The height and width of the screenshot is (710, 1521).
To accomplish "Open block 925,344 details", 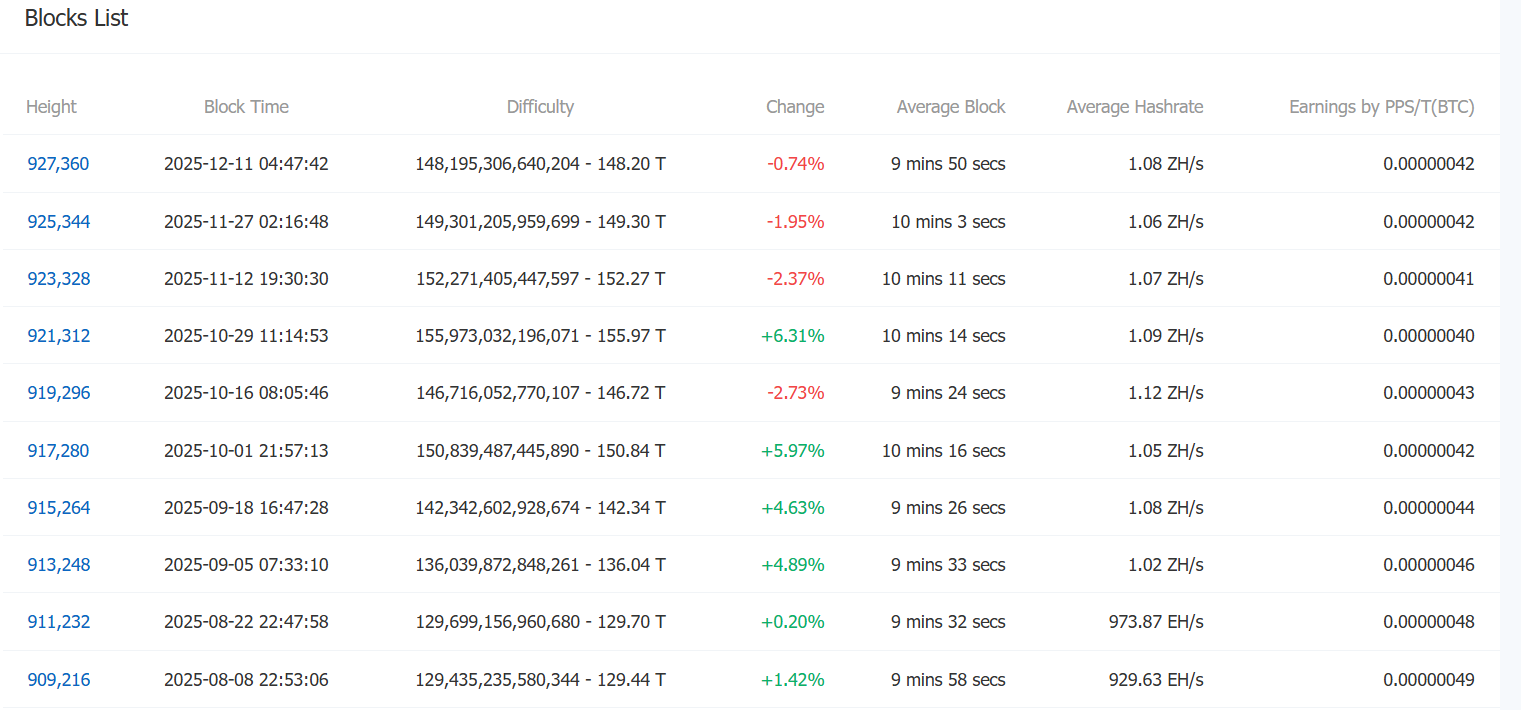I will [58, 222].
